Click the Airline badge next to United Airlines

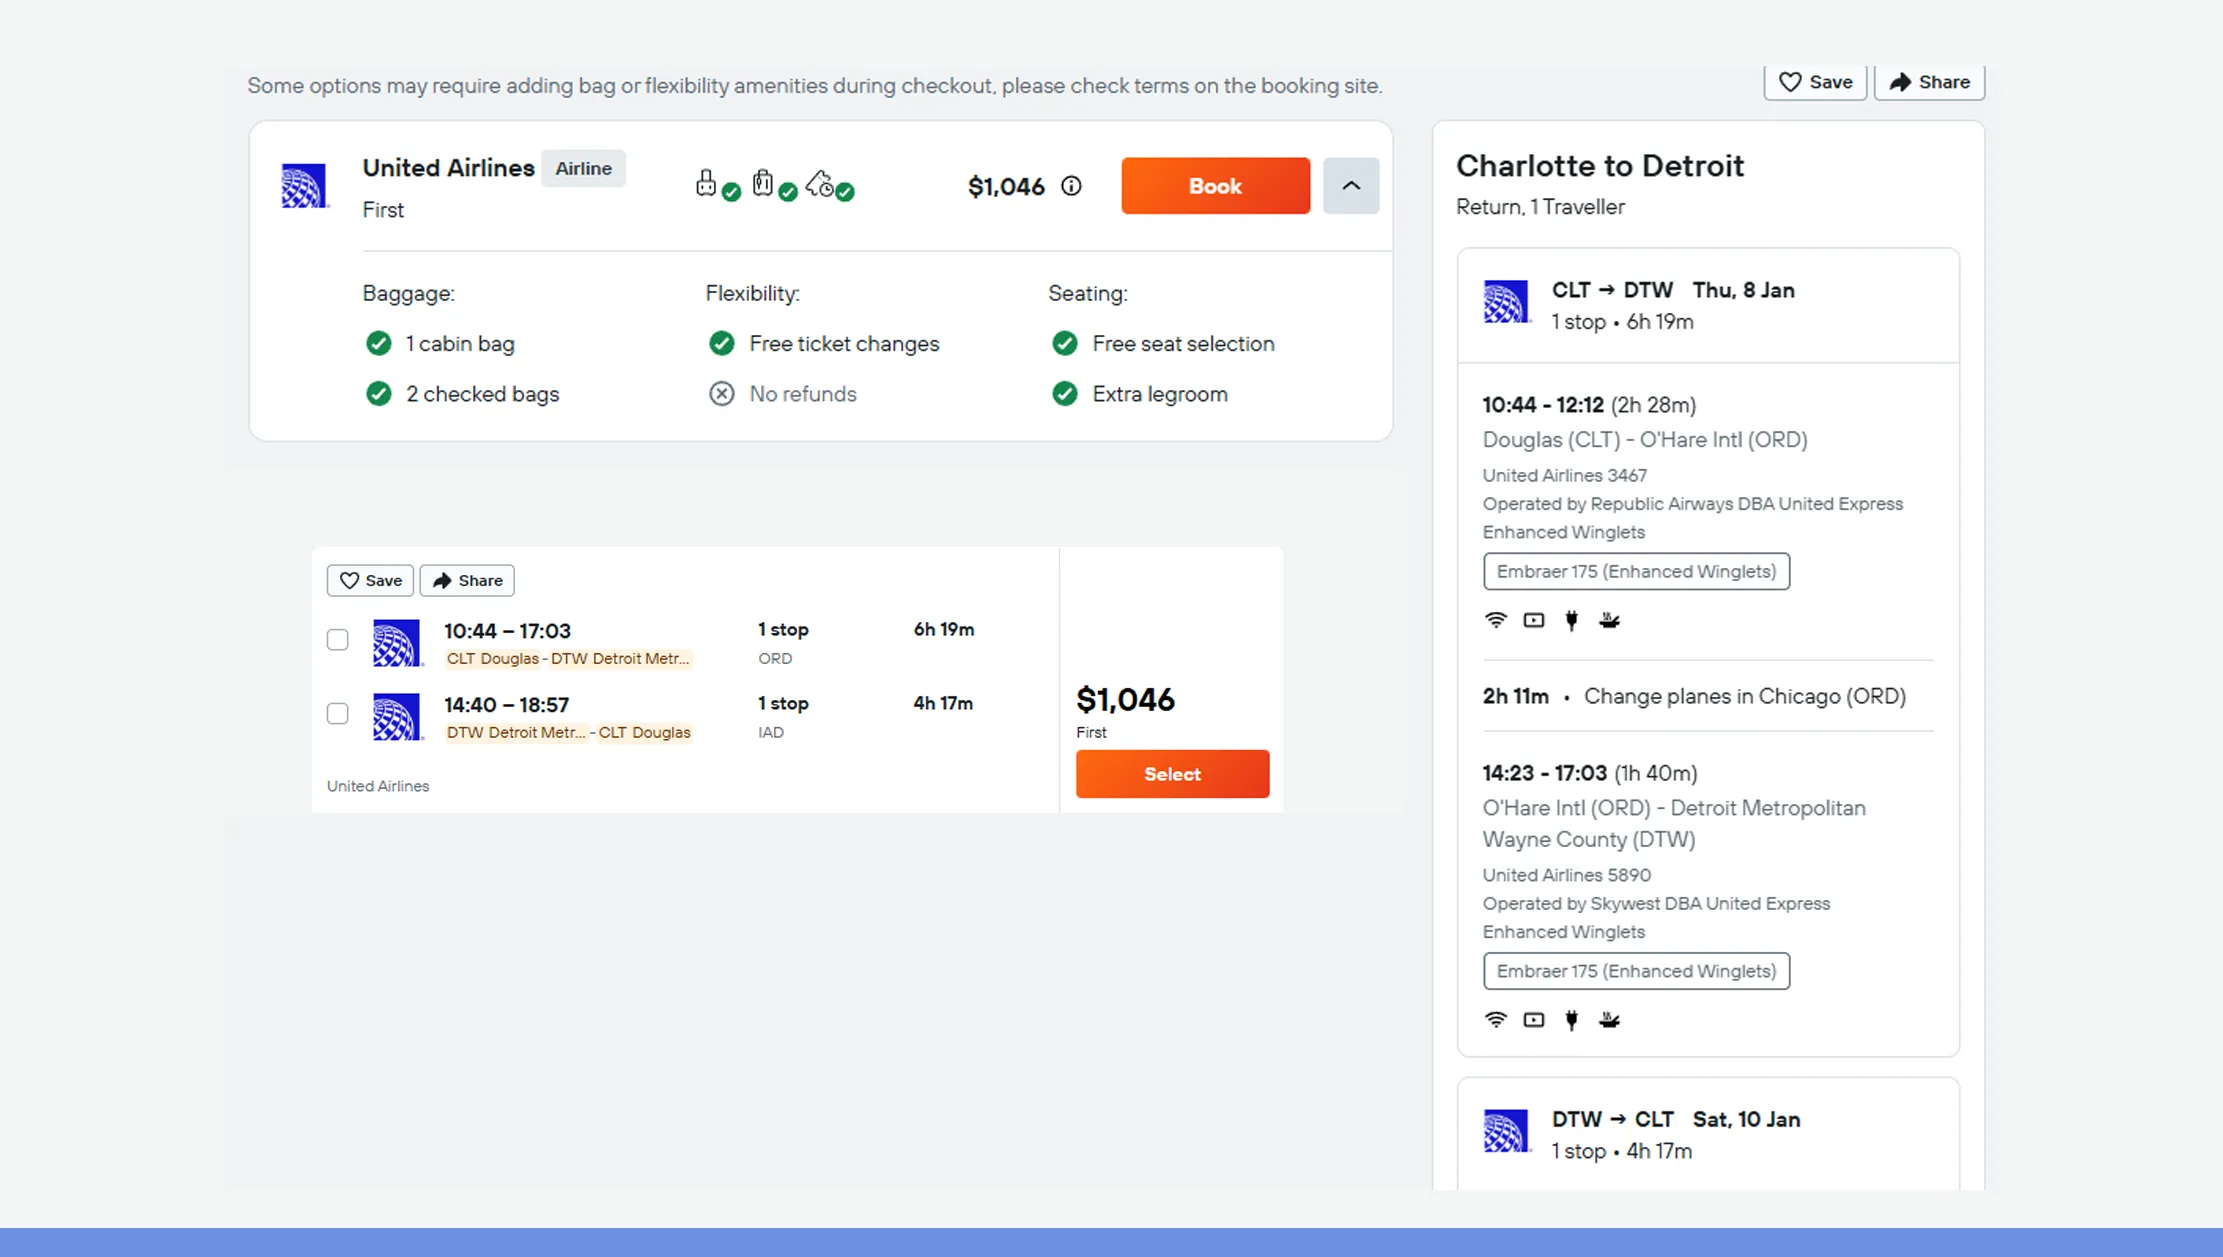tap(583, 169)
